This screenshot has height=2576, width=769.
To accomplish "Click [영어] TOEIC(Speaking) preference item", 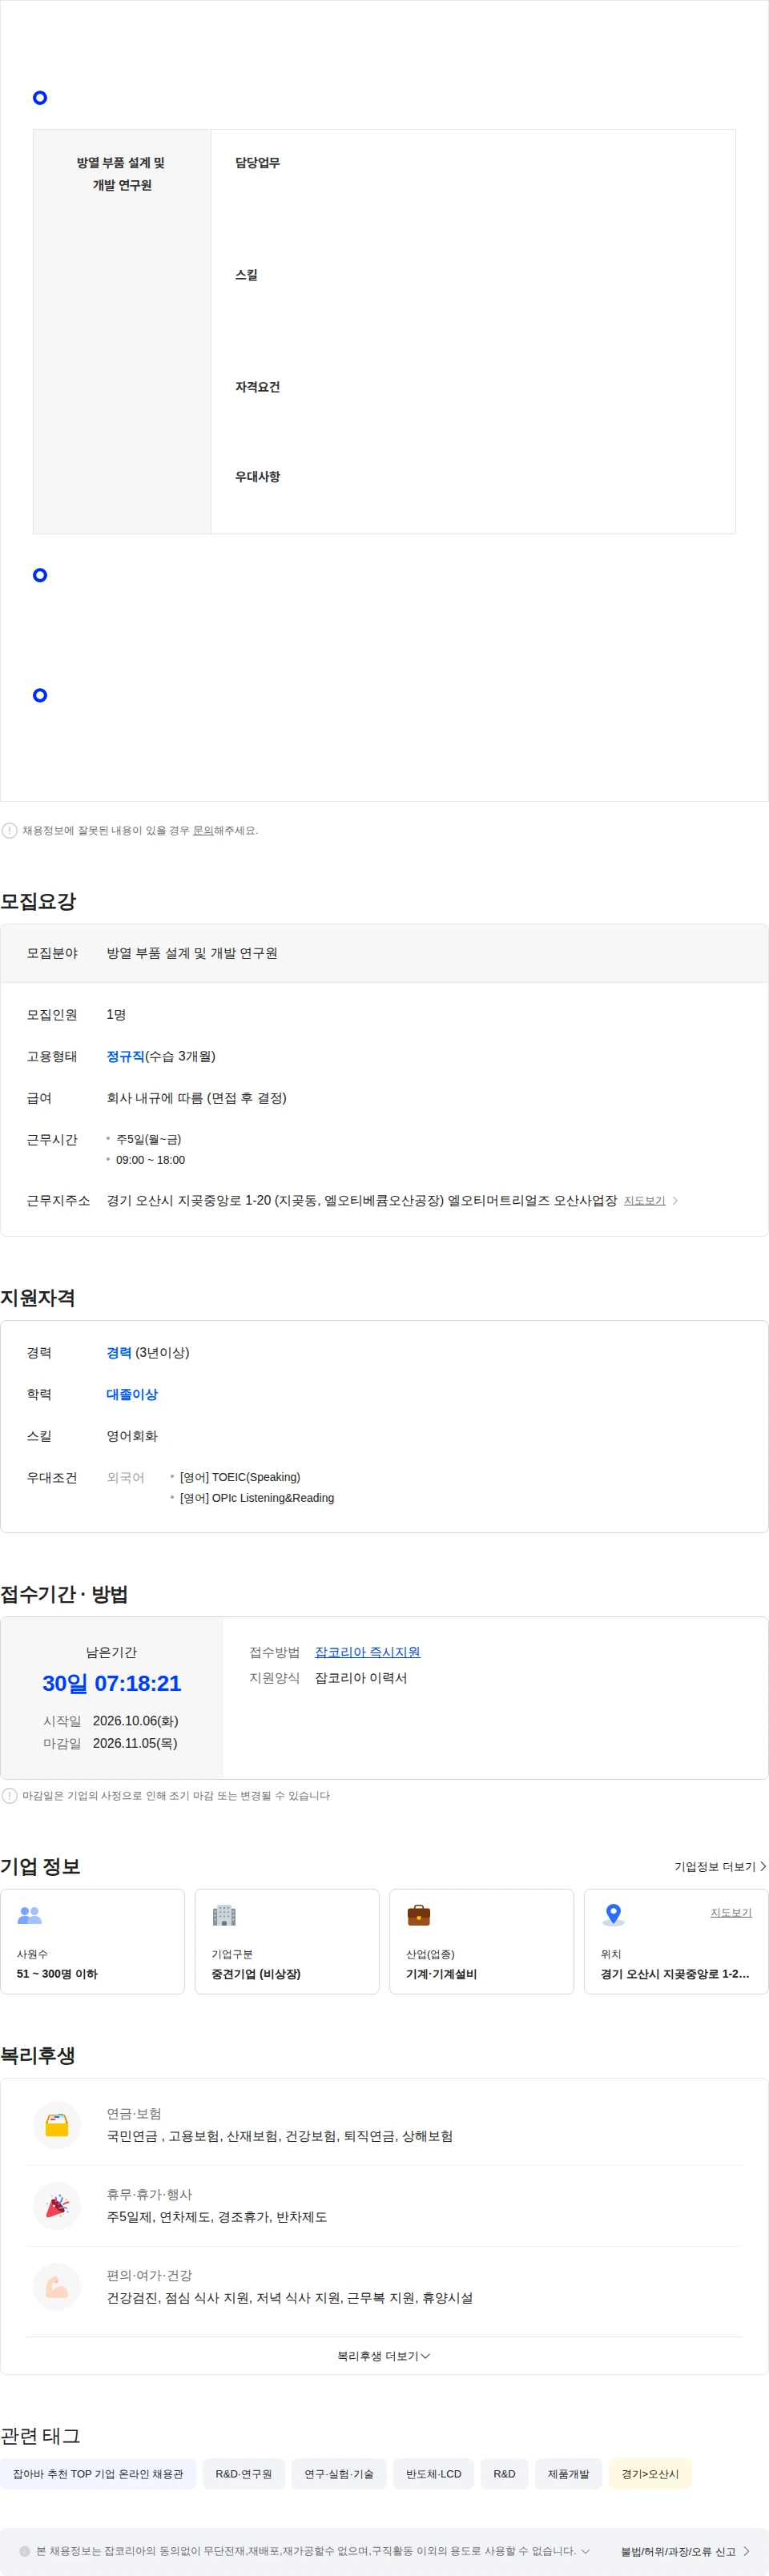I will click(x=240, y=1477).
